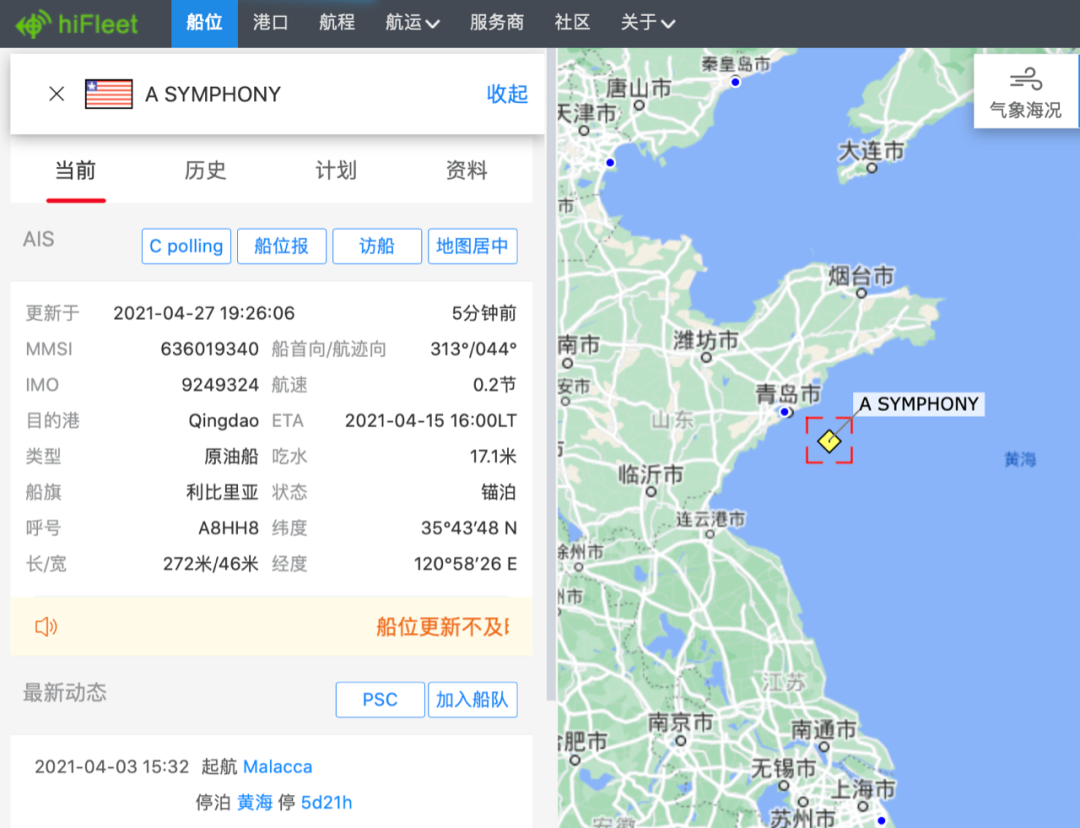Screen dimensions: 1080x828
Task: Select the A SYMPHONY ship marker on map
Action: pos(829,441)
